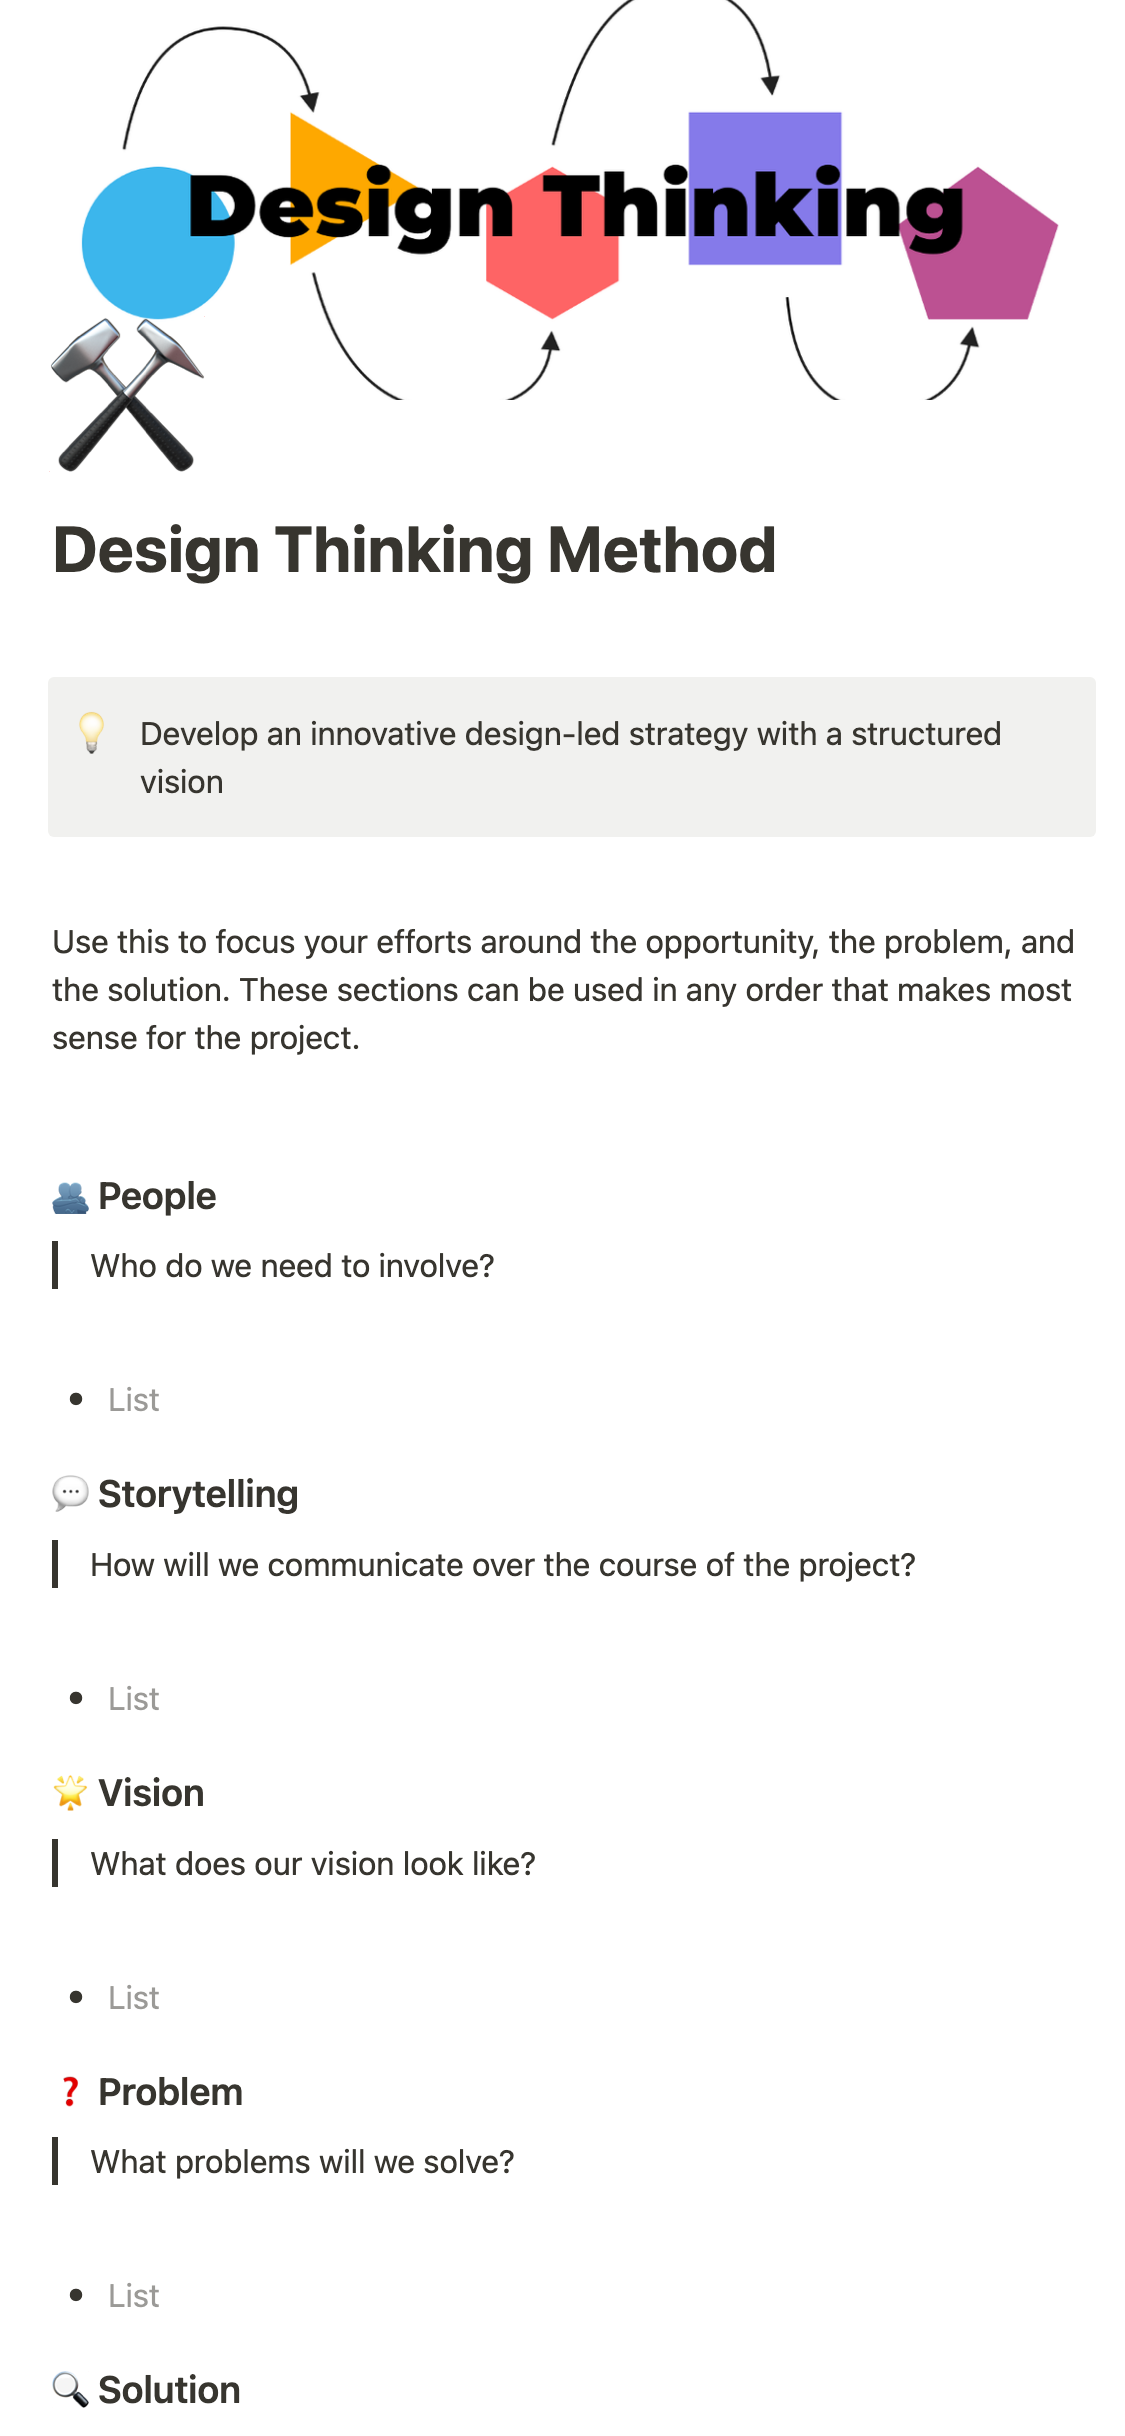
Task: Click the light bulb callout icon
Action: (91, 733)
